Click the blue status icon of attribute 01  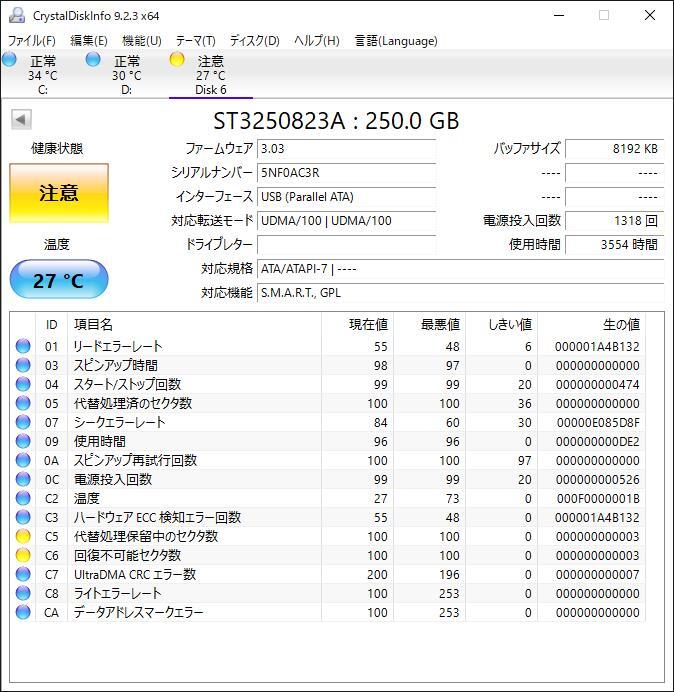23,346
